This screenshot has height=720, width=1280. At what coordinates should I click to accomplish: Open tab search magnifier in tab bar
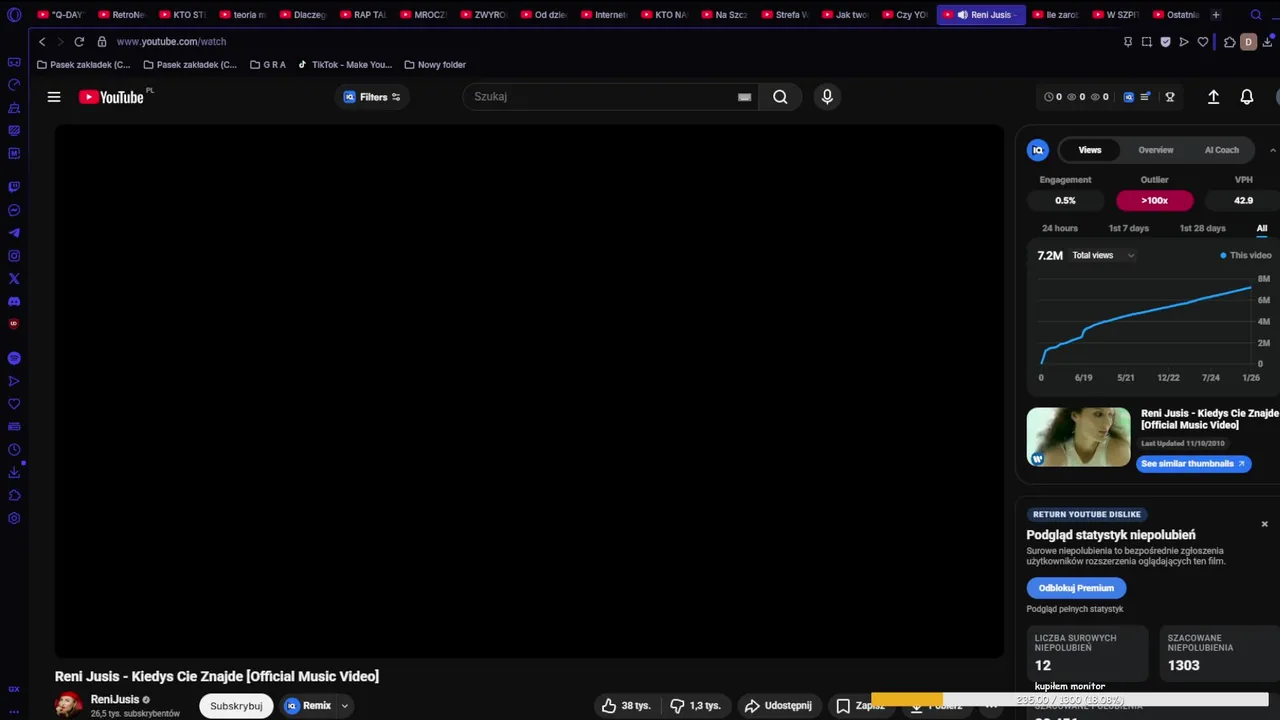tap(1256, 15)
